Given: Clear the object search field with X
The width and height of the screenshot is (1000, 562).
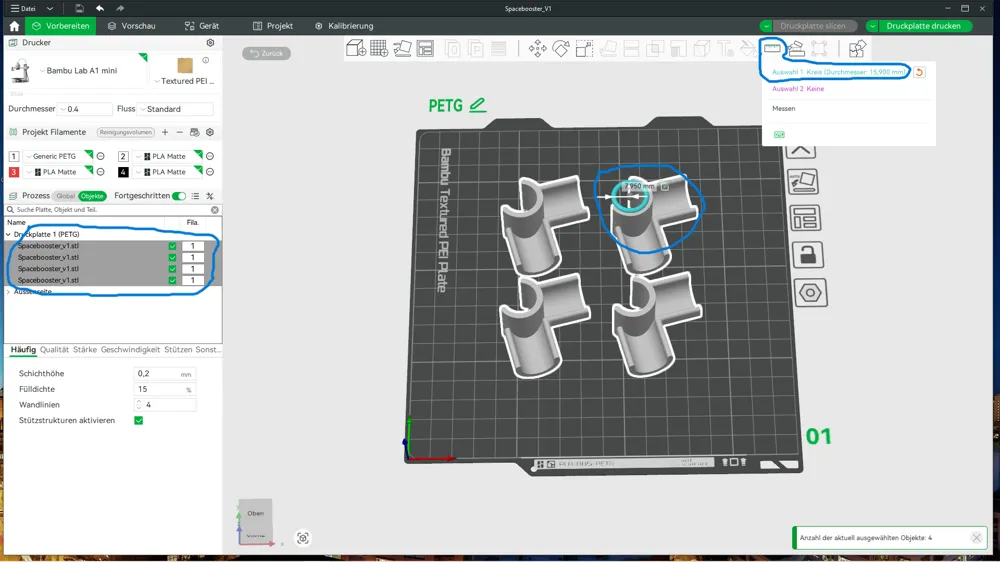Looking at the screenshot, I should point(215,210).
